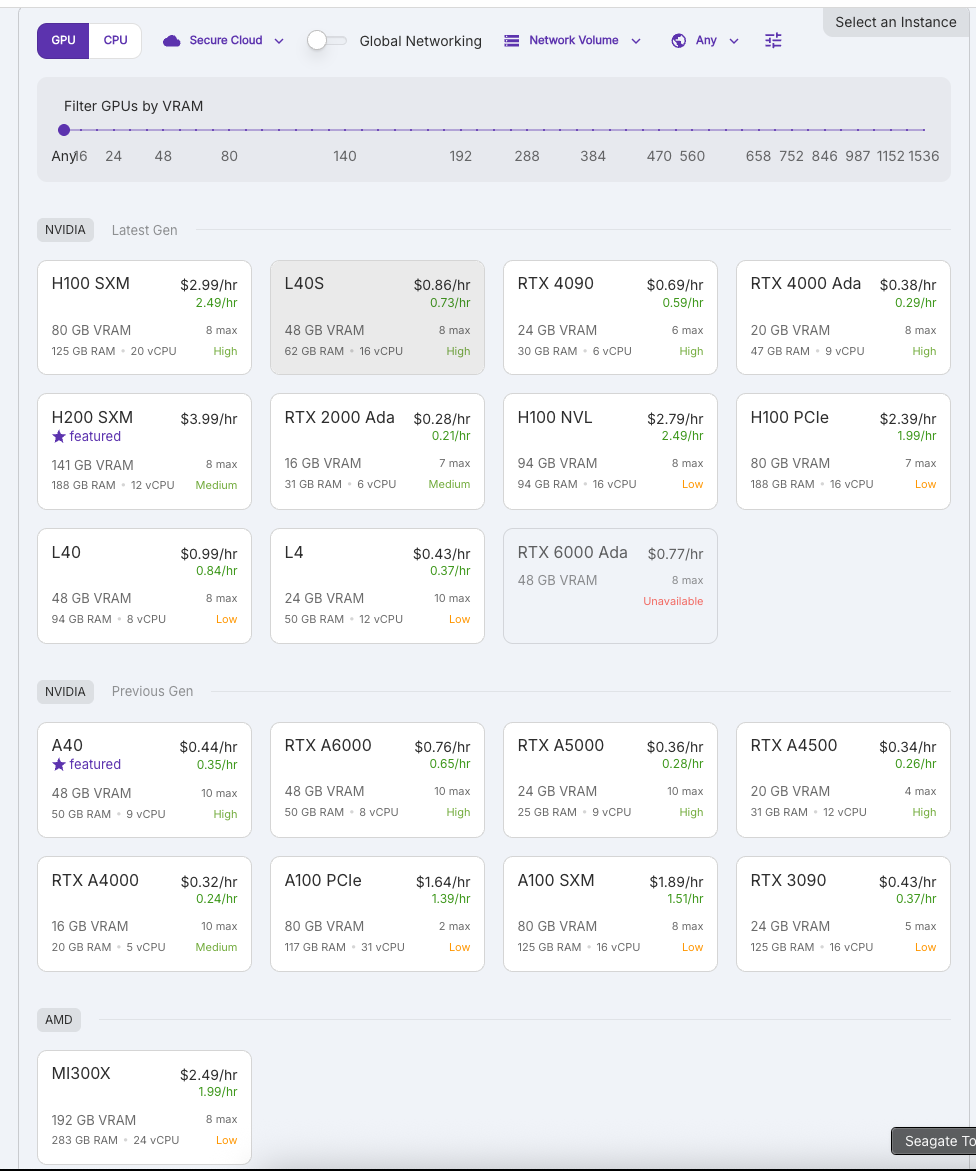Select the A40 featured card

click(145, 780)
